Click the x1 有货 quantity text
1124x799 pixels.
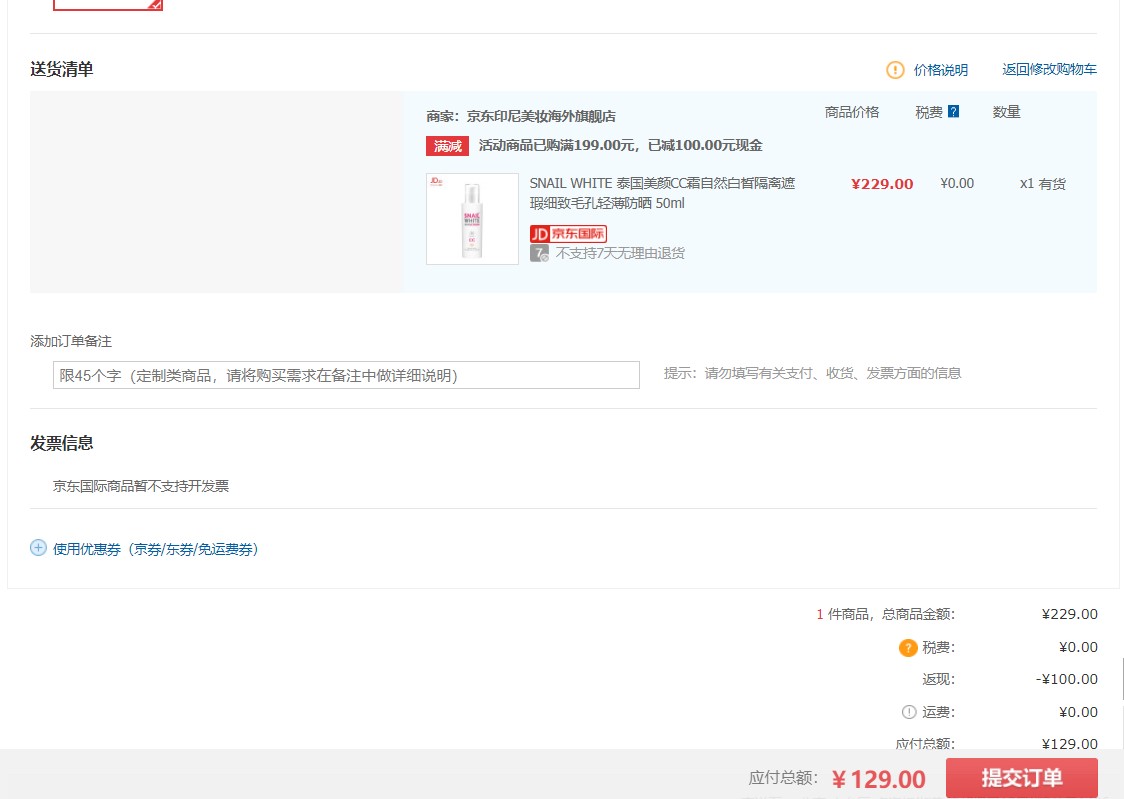(1042, 183)
